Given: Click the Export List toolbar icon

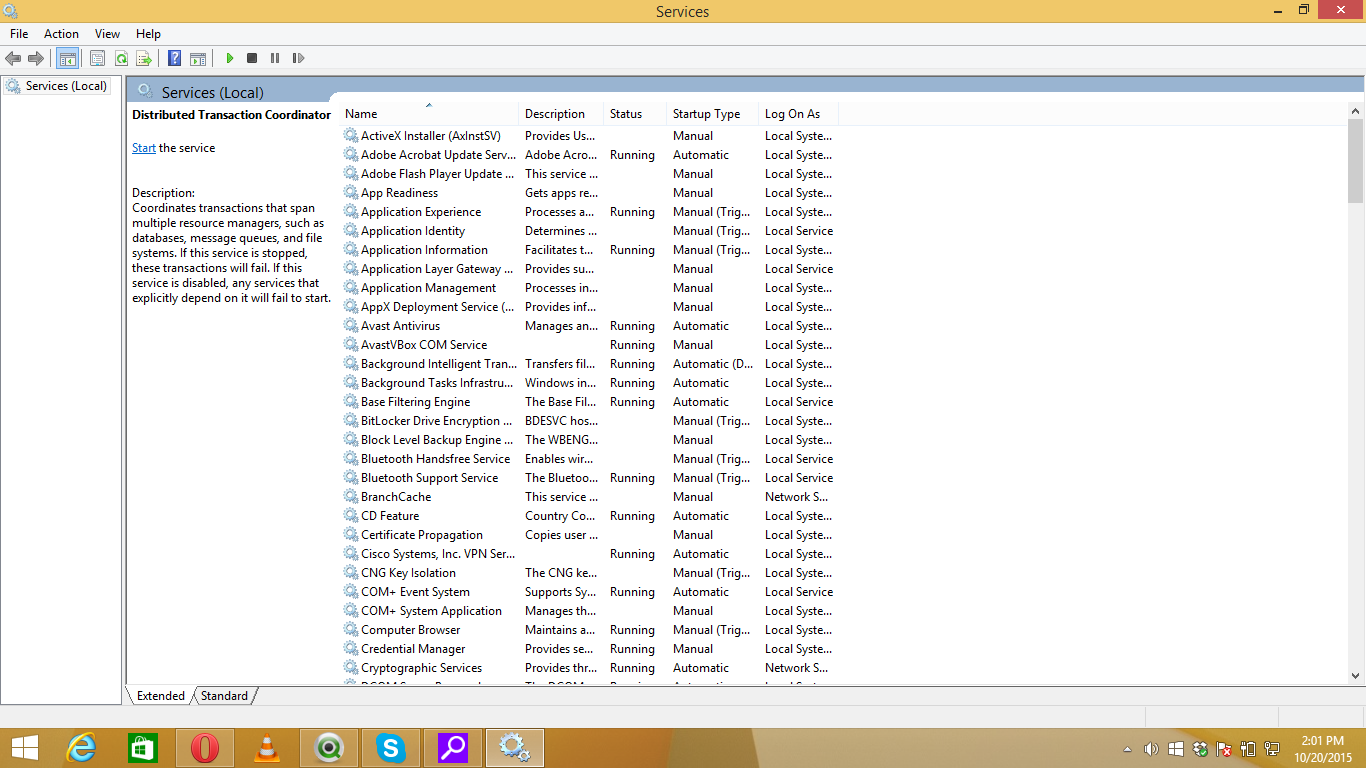Looking at the screenshot, I should 144,59.
